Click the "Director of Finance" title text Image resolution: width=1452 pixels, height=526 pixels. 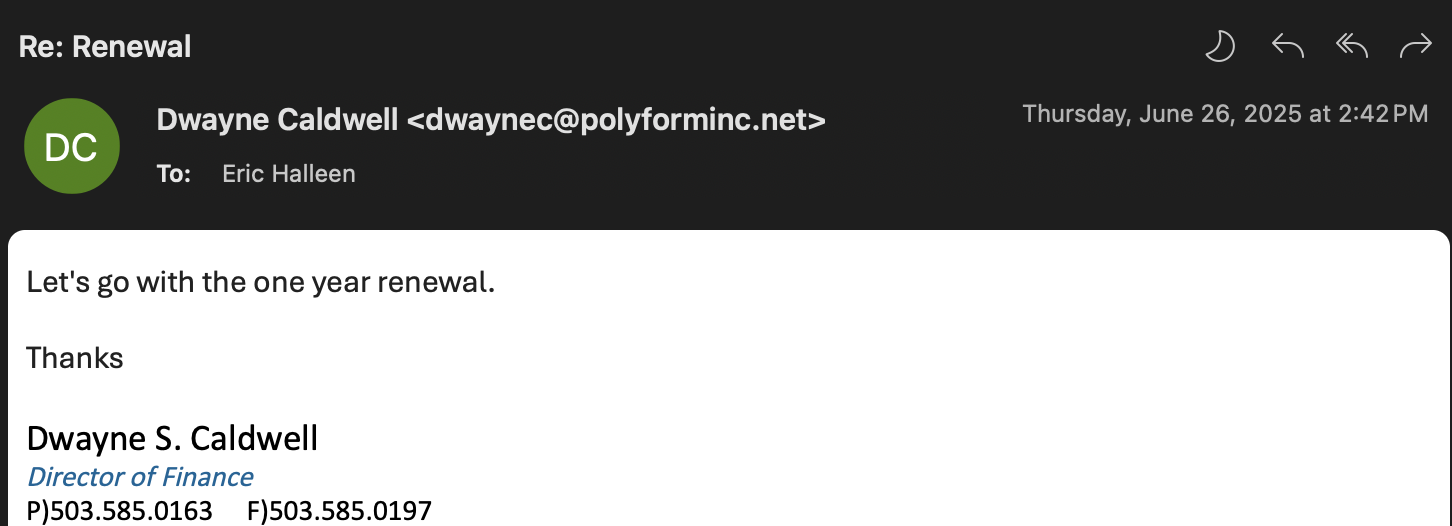[x=140, y=476]
